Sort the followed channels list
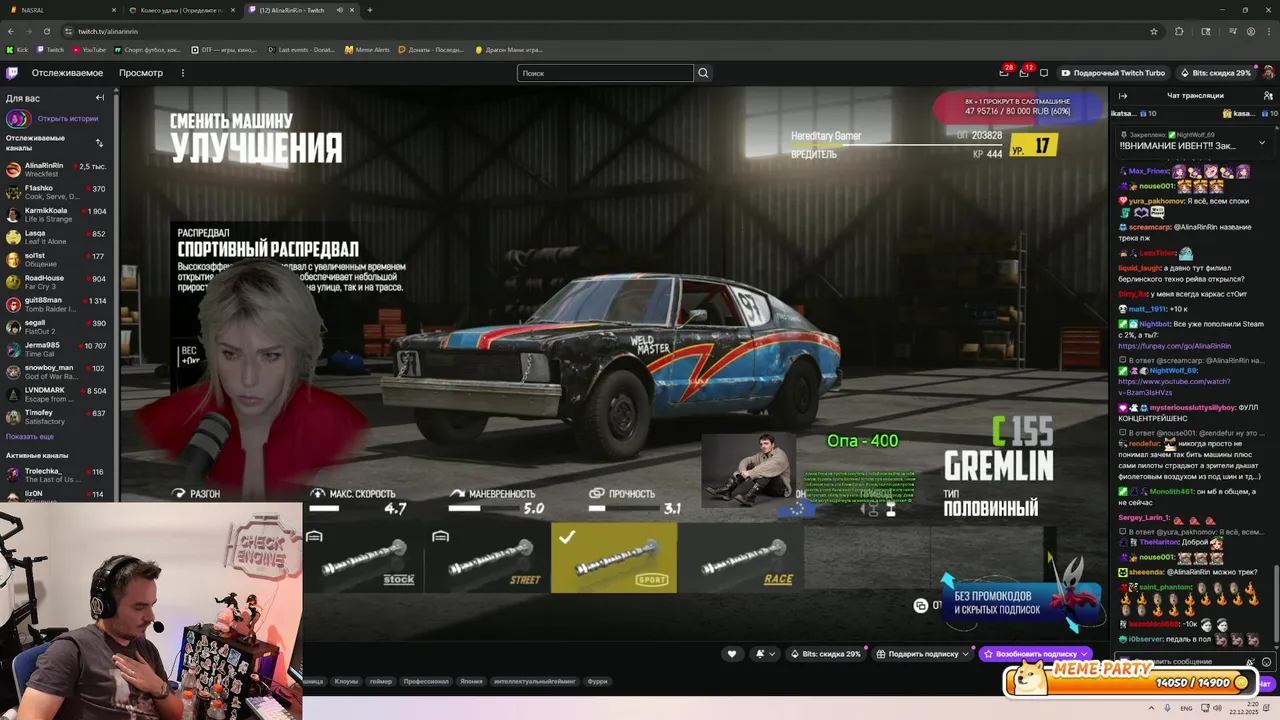Image resolution: width=1280 pixels, height=720 pixels. pyautogui.click(x=99, y=142)
